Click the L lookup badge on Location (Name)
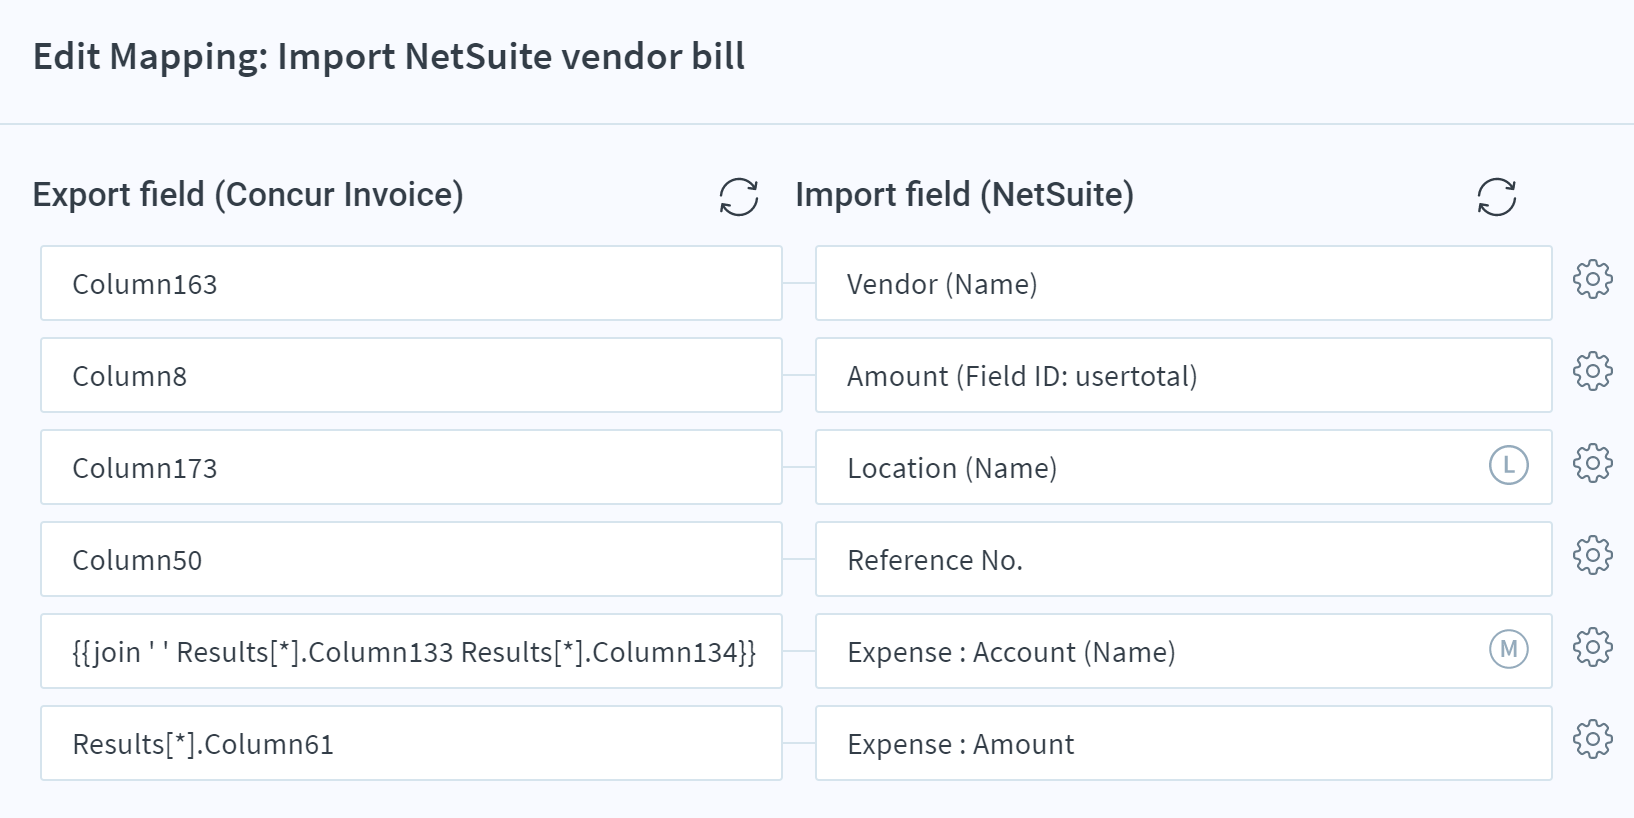This screenshot has width=1634, height=818. pos(1509,465)
